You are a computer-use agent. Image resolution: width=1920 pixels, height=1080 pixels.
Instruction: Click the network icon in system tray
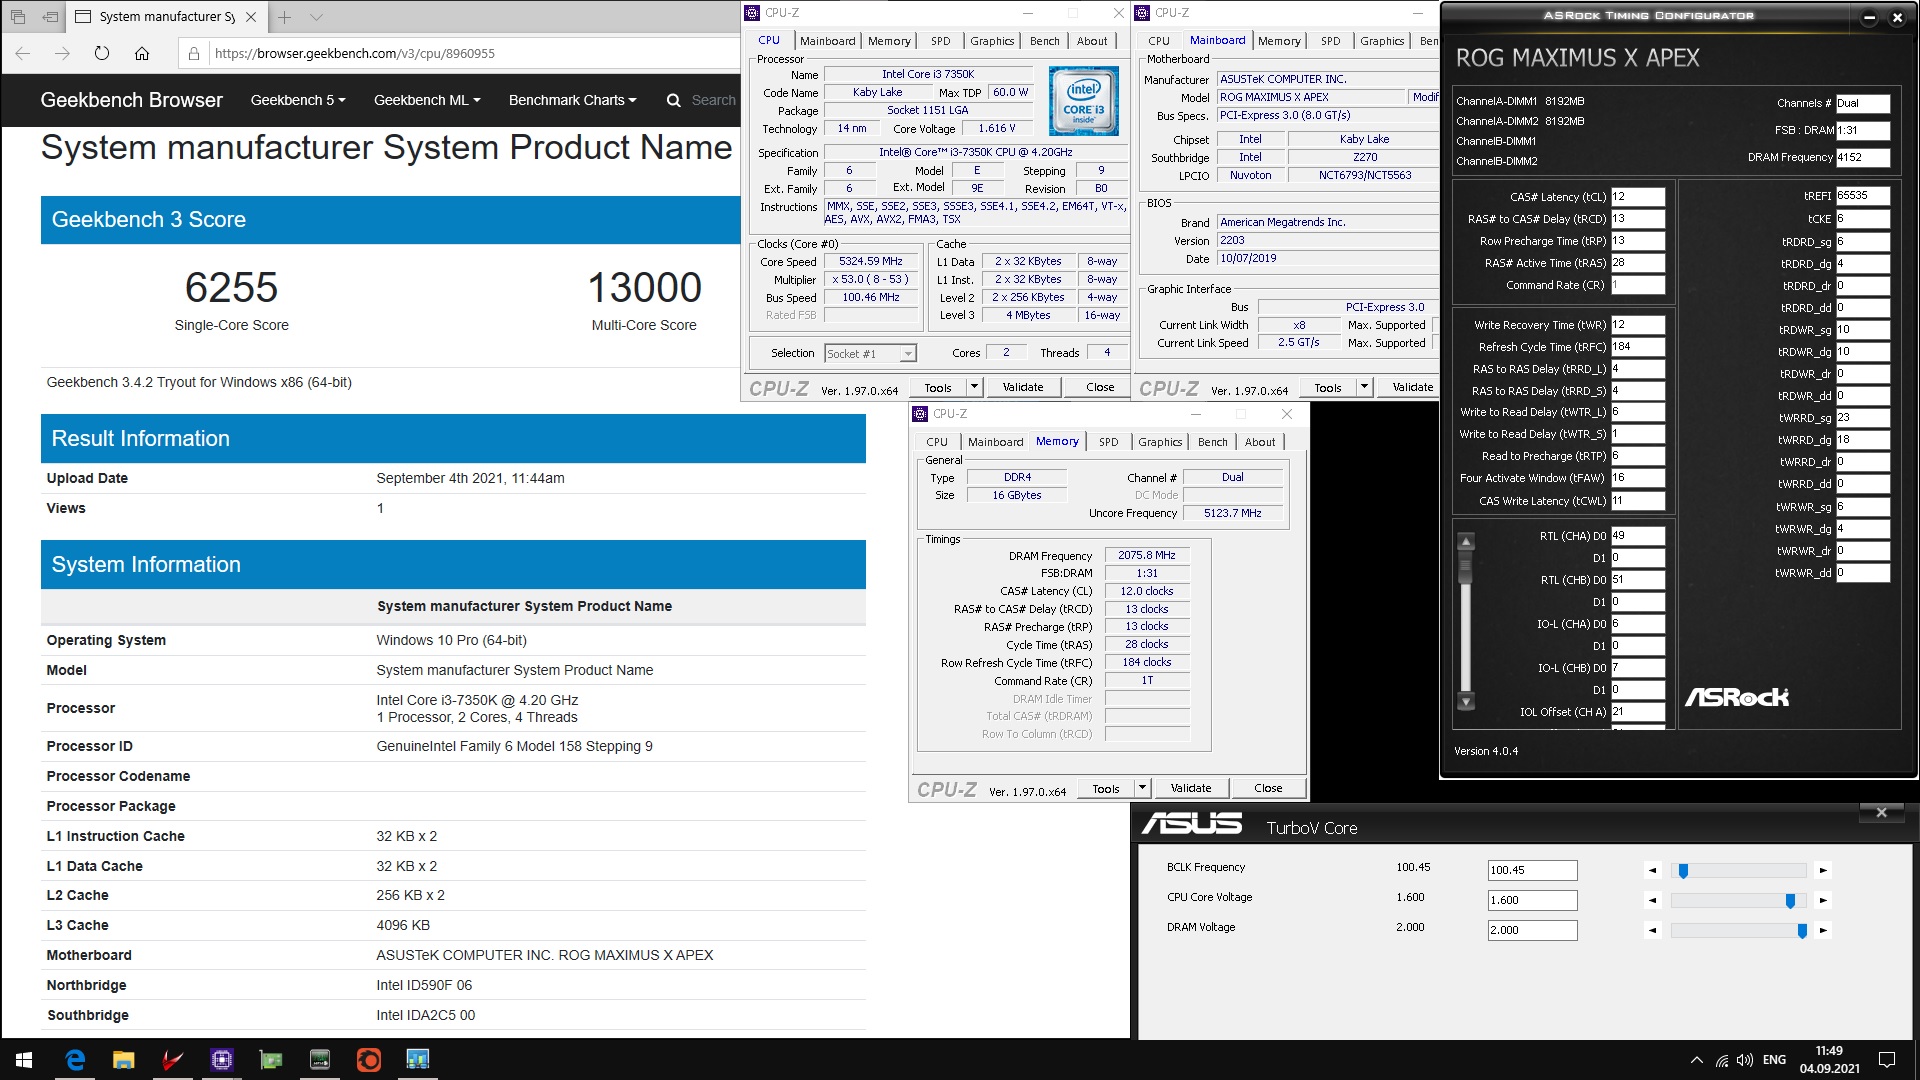[1722, 1060]
